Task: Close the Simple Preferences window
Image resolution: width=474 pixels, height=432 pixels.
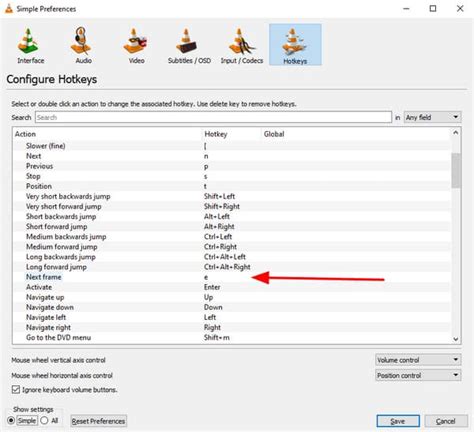Action: (460, 9)
